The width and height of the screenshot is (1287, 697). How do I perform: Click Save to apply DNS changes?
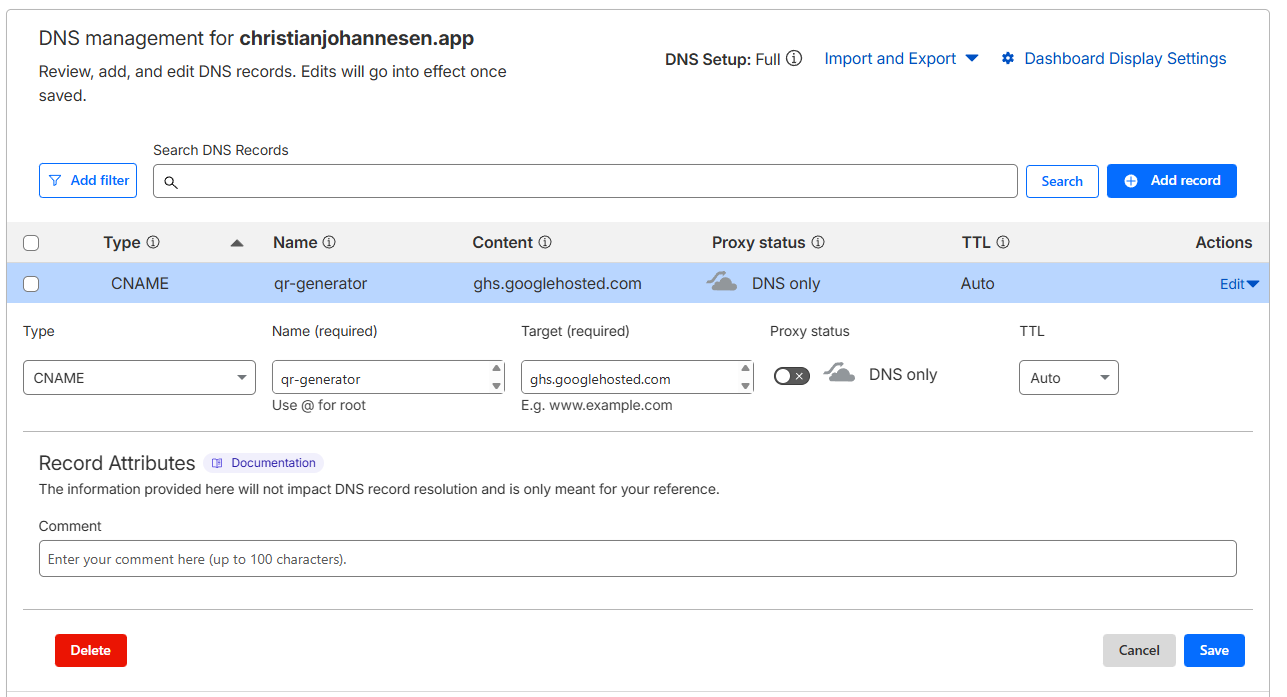[x=1213, y=650]
